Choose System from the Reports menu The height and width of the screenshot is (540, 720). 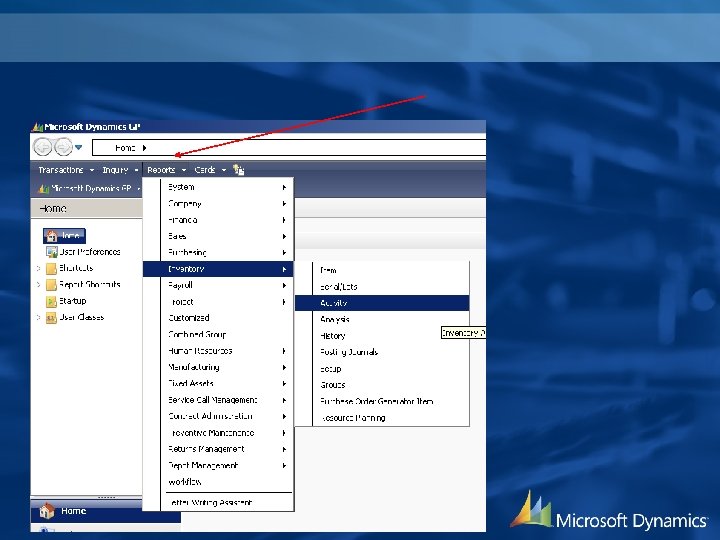click(x=218, y=187)
